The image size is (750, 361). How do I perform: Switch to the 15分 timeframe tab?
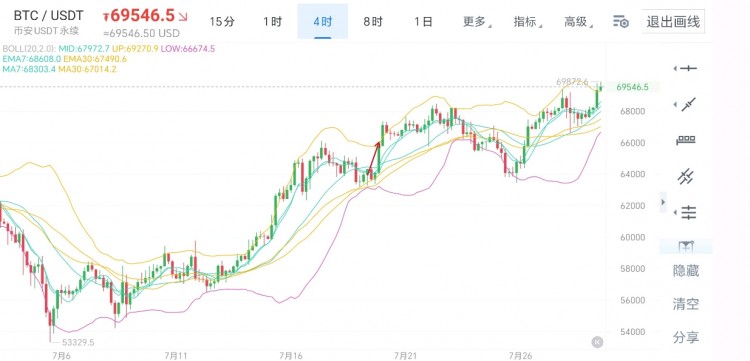(x=222, y=22)
